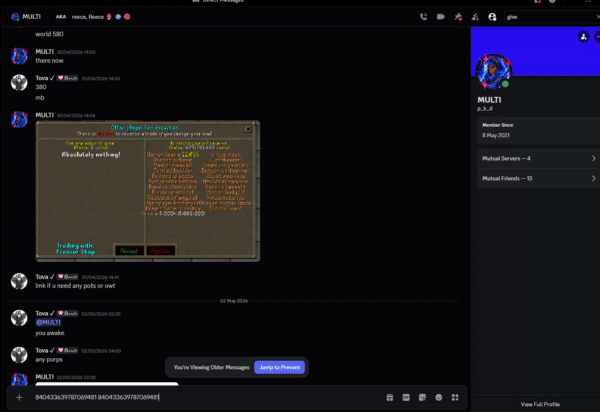Click the 'any purps' message

click(49, 360)
